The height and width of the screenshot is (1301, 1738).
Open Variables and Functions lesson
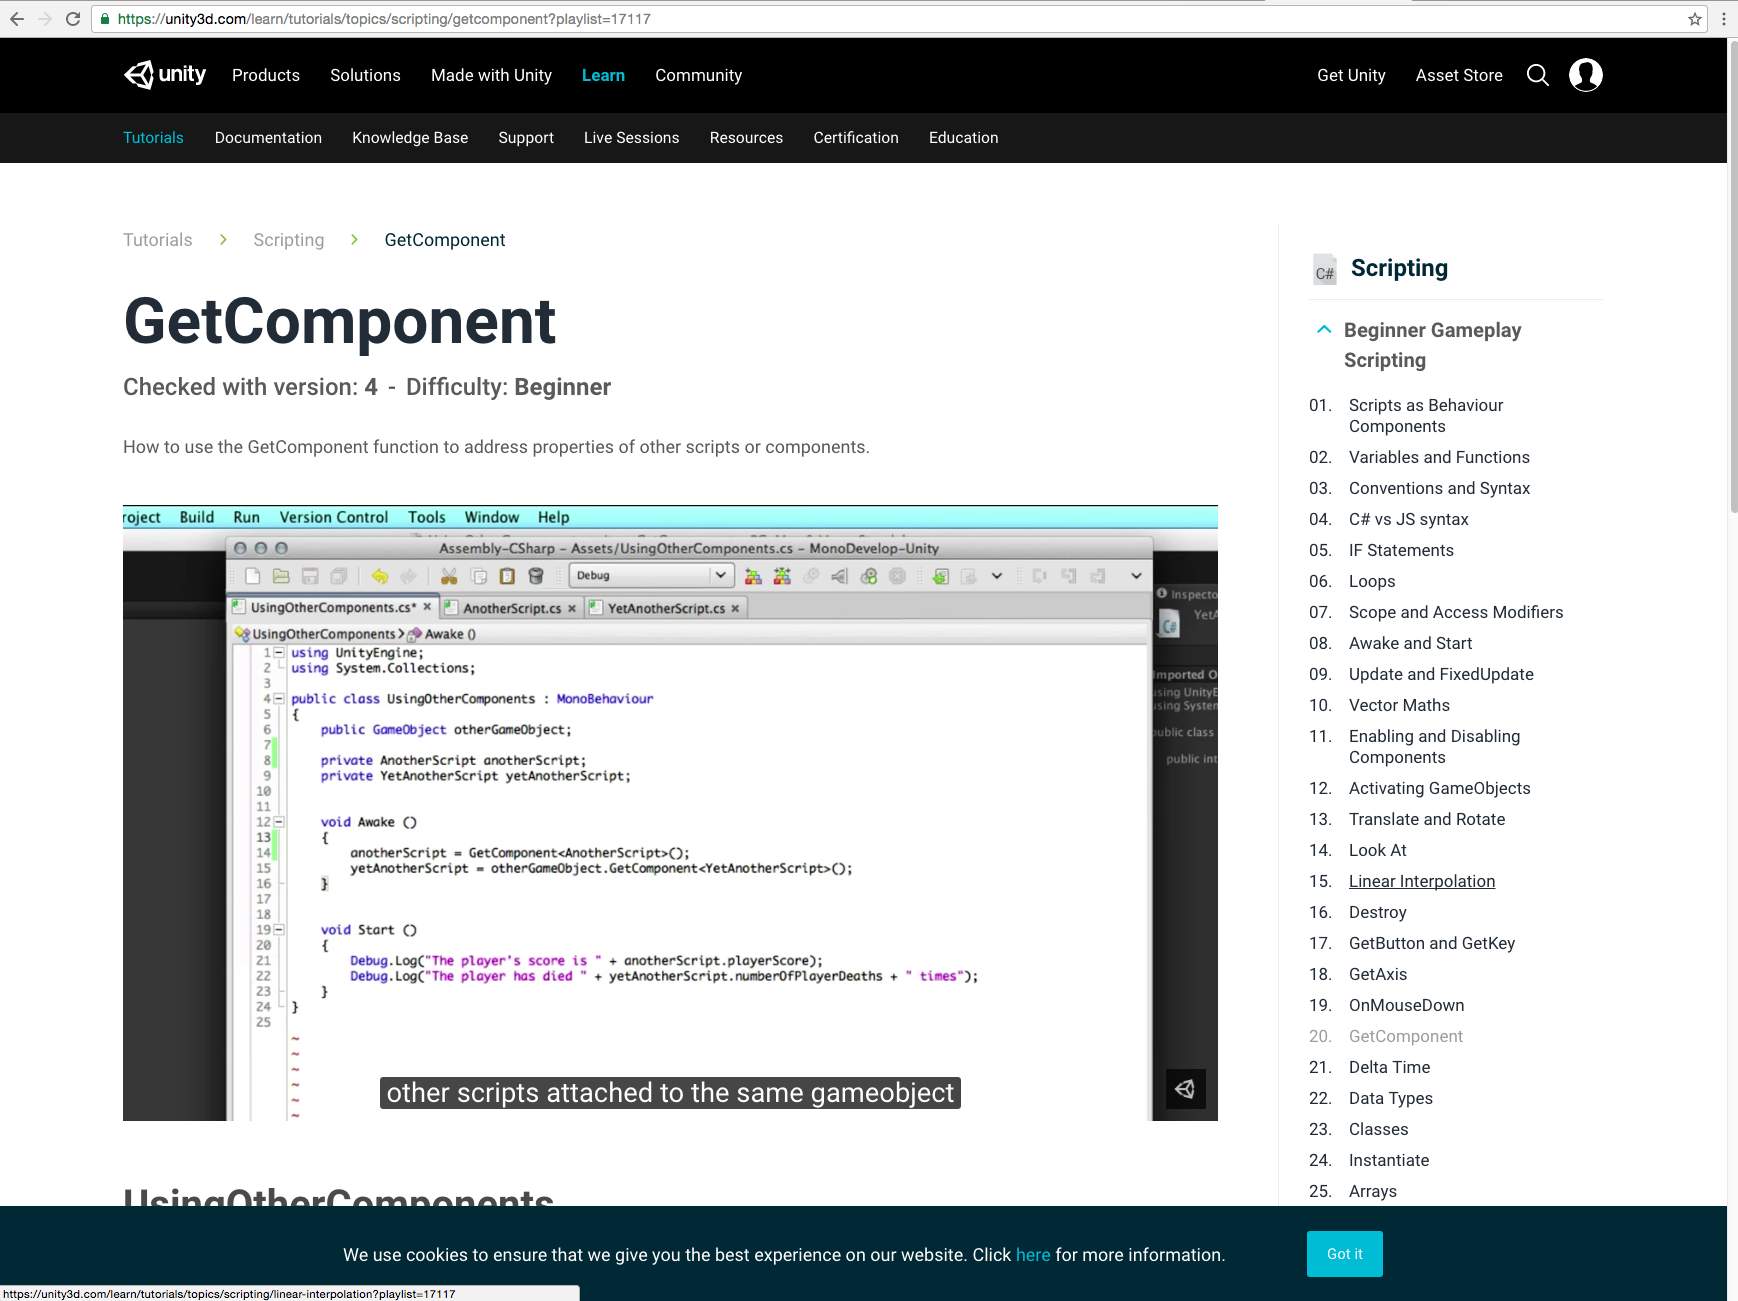1439,457
